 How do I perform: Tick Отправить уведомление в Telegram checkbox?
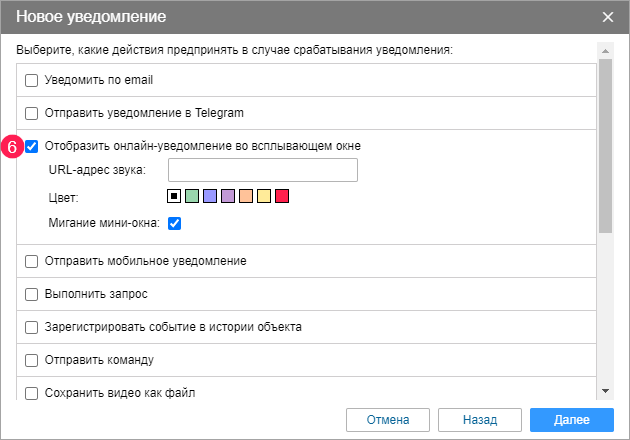pos(31,113)
